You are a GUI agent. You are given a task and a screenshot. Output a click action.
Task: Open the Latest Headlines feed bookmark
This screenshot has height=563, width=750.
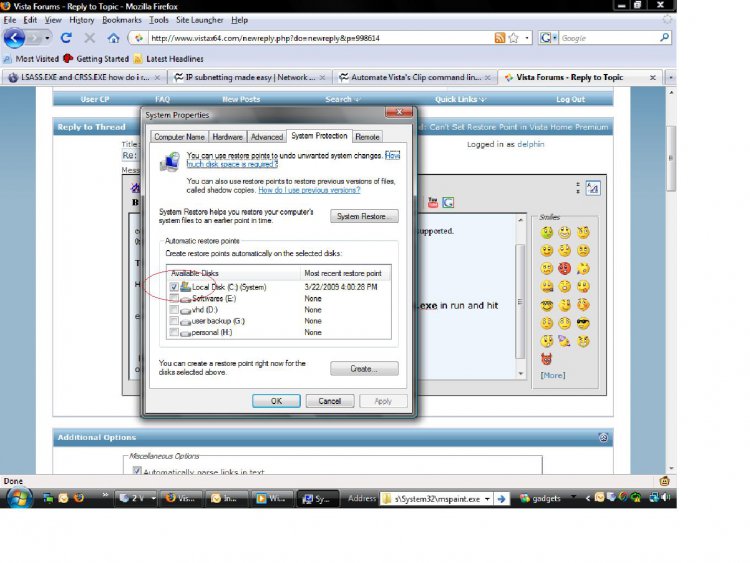pos(168,58)
